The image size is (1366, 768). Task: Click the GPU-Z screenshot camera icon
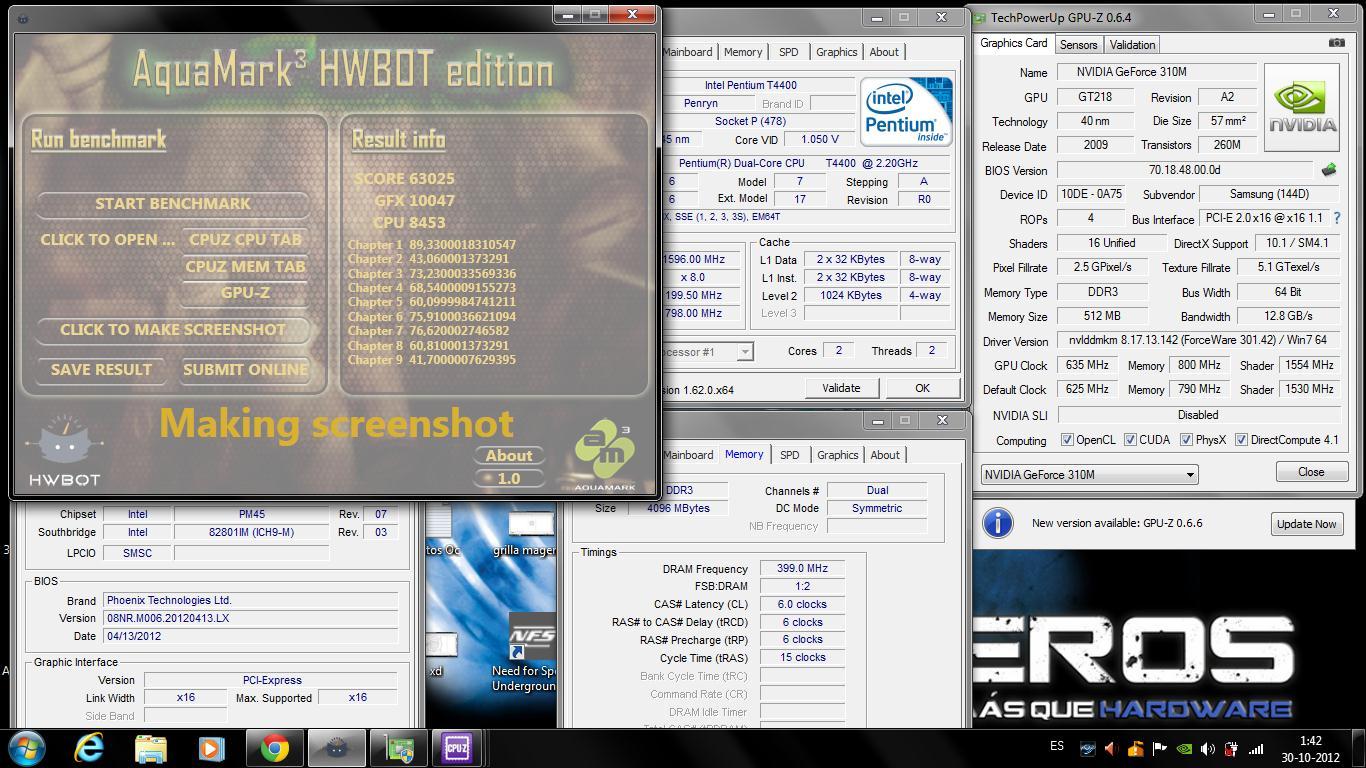click(x=1337, y=43)
